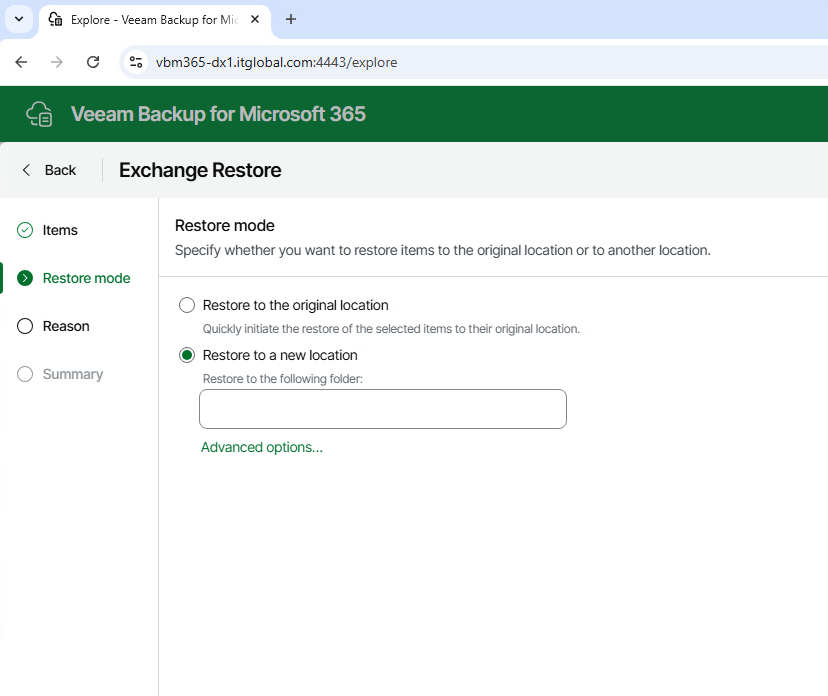The image size is (828, 696).
Task: Click the Veeam cloud logo icon
Action: (40, 114)
